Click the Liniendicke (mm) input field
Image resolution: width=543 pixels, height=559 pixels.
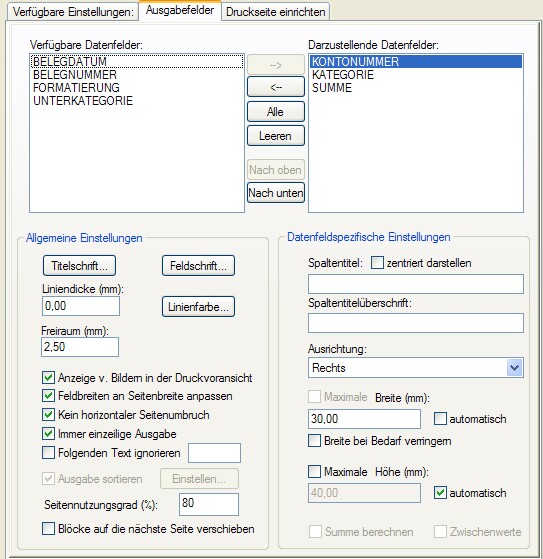click(81, 306)
